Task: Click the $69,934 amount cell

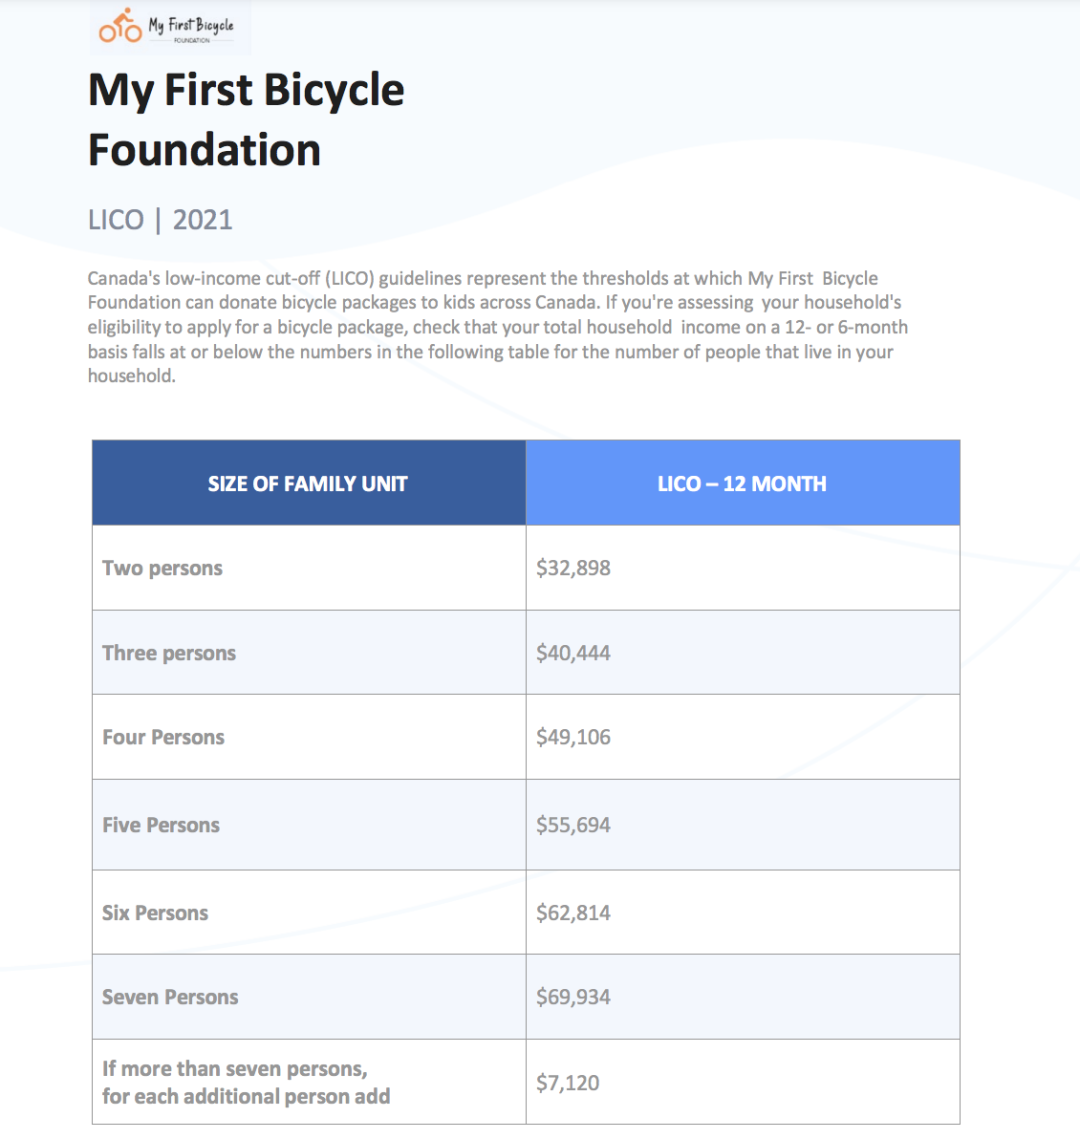Action: (x=573, y=997)
